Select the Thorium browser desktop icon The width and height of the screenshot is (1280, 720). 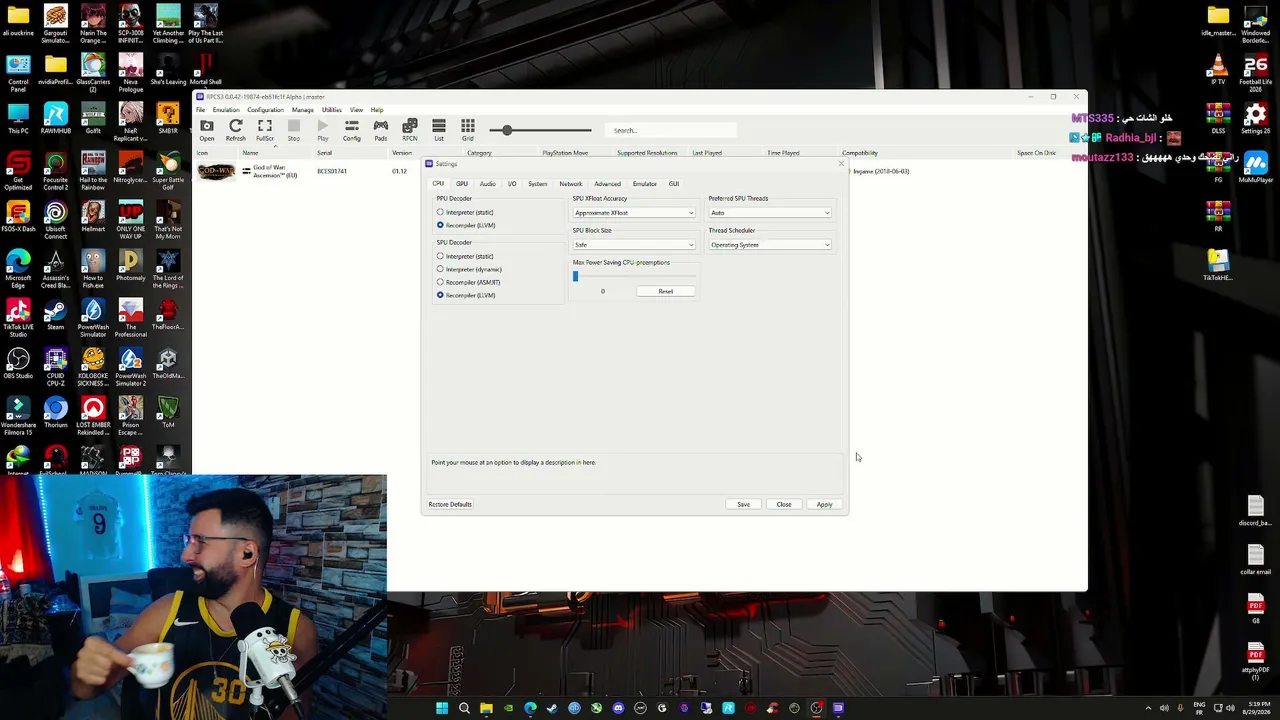56,412
